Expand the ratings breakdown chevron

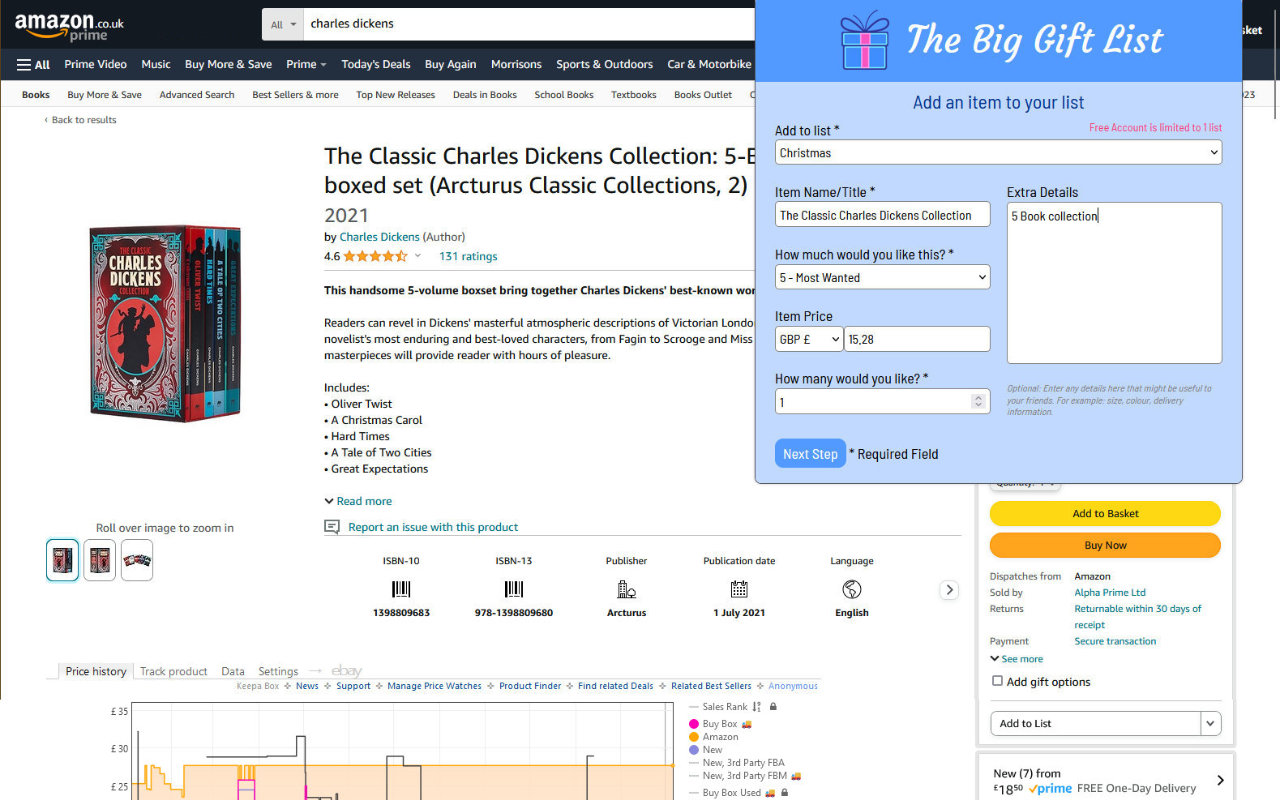(x=418, y=256)
